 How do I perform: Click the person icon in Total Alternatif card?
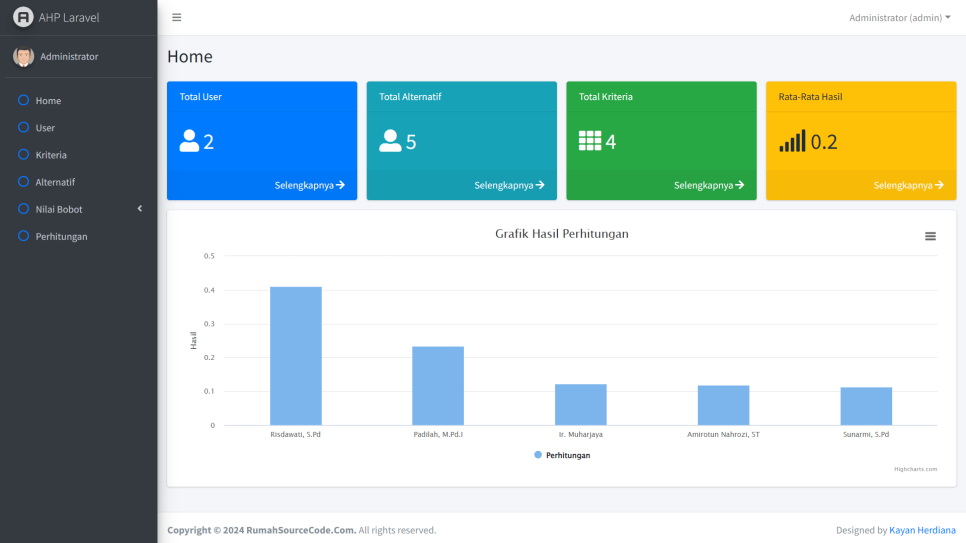coord(390,141)
